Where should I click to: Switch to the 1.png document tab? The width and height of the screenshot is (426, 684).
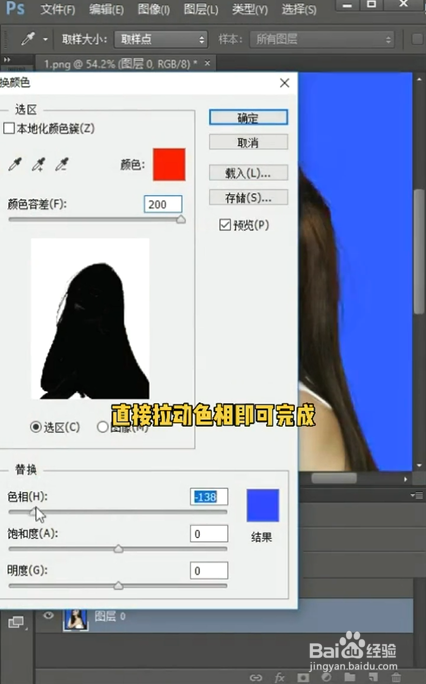click(120, 64)
